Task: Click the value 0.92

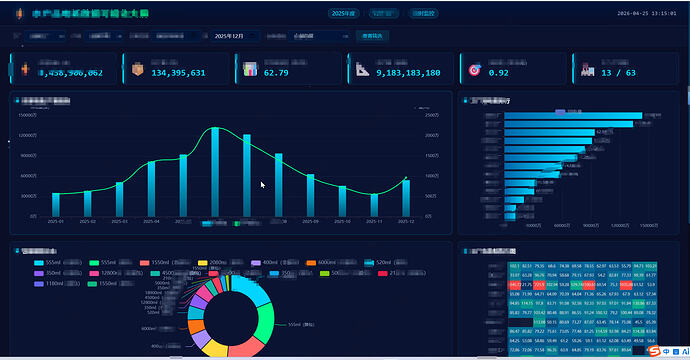Action: coord(499,73)
